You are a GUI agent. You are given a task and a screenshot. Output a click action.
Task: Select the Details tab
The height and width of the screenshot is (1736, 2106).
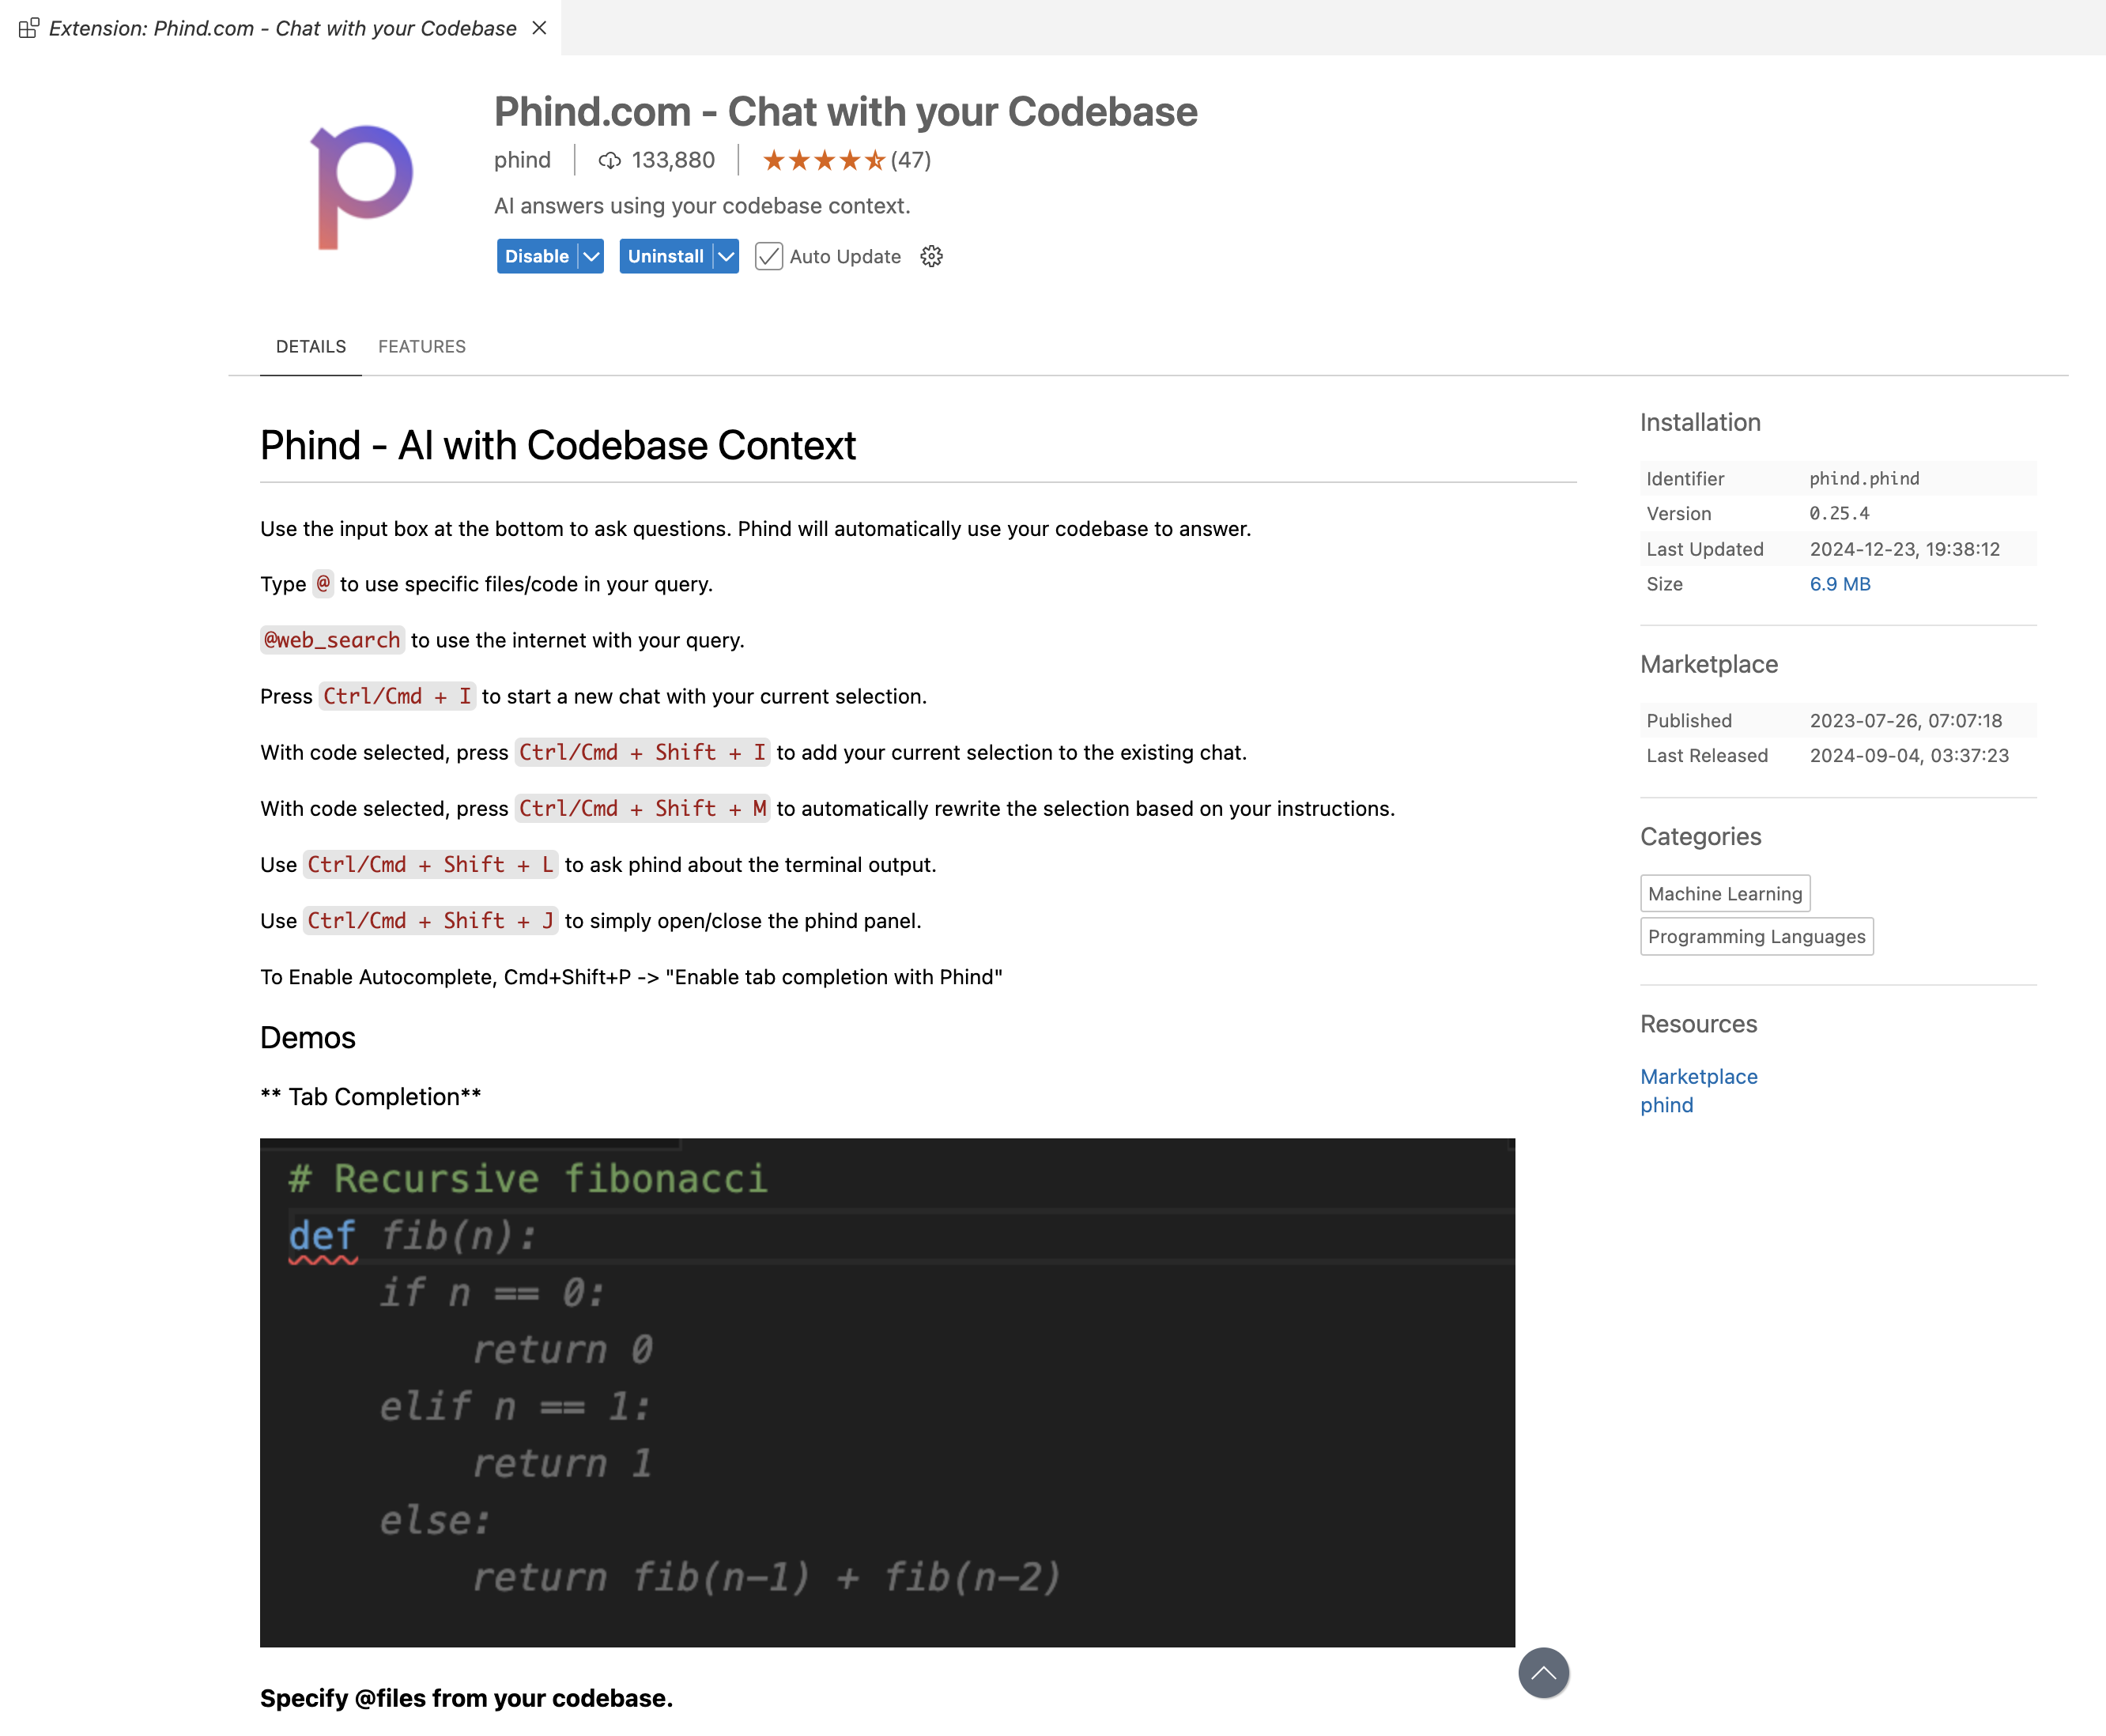coord(310,346)
